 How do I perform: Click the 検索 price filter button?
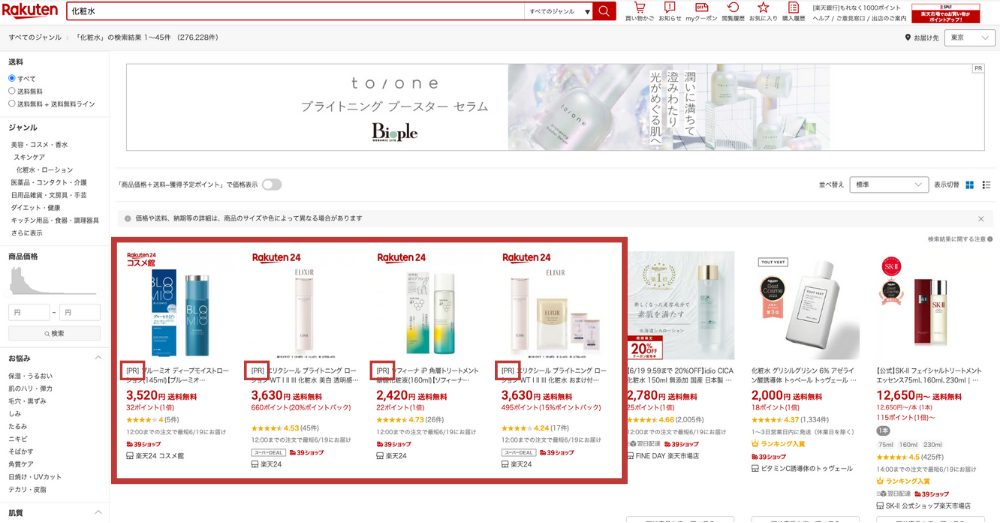[x=54, y=333]
